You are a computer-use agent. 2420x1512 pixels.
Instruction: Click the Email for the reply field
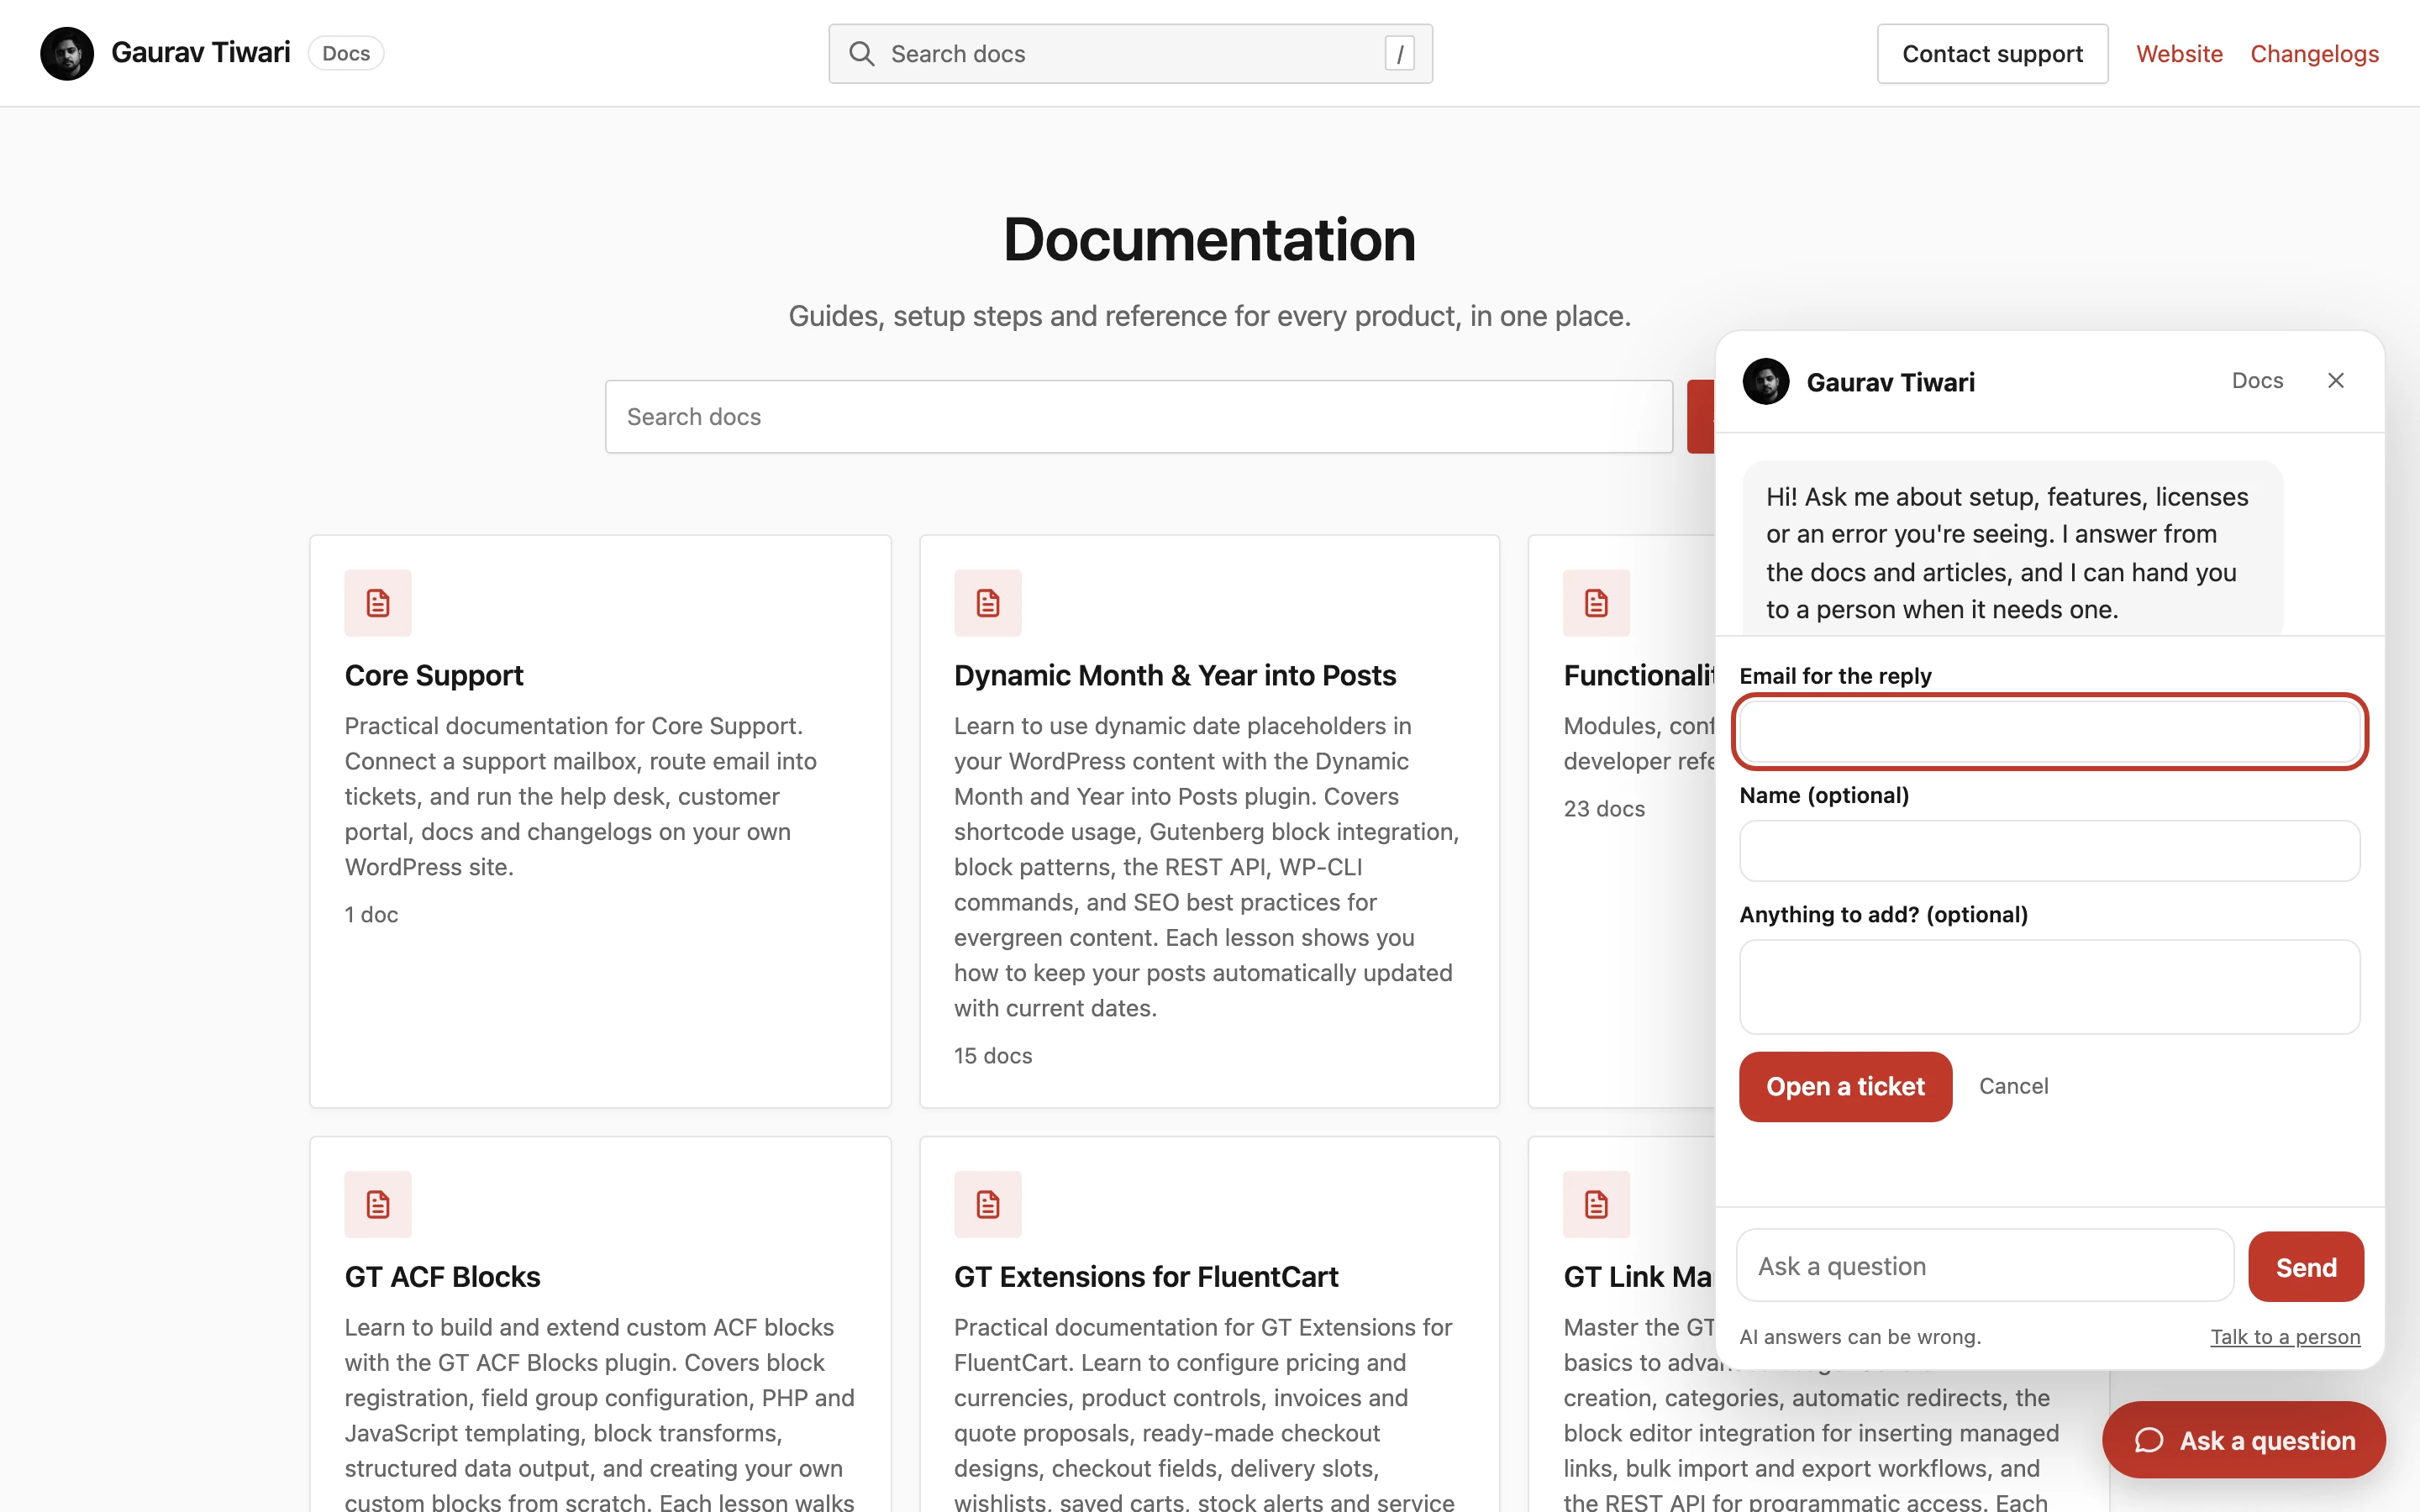point(2049,732)
